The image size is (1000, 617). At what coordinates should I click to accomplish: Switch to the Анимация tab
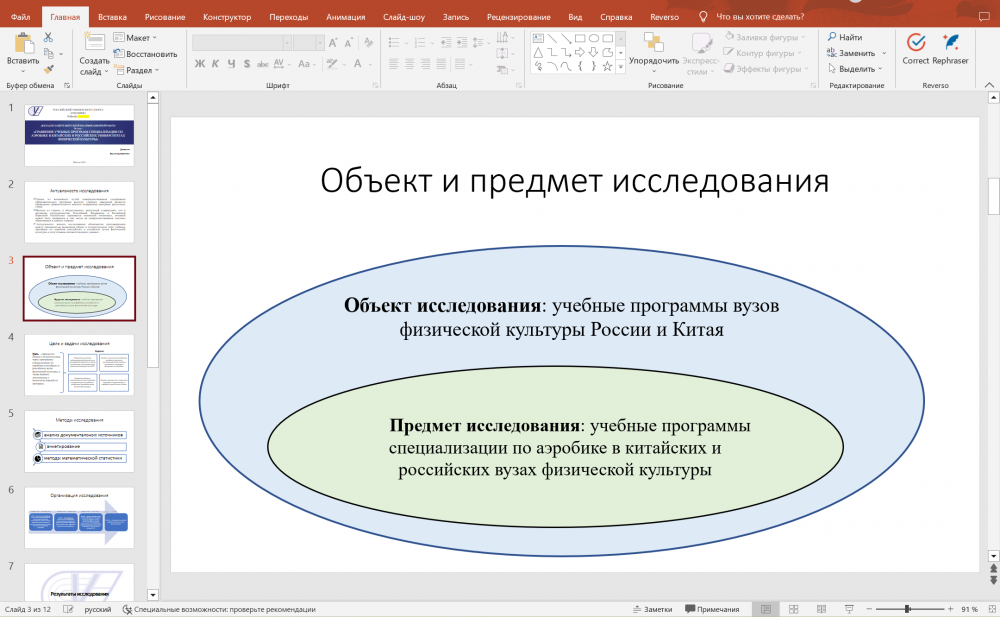tap(346, 17)
